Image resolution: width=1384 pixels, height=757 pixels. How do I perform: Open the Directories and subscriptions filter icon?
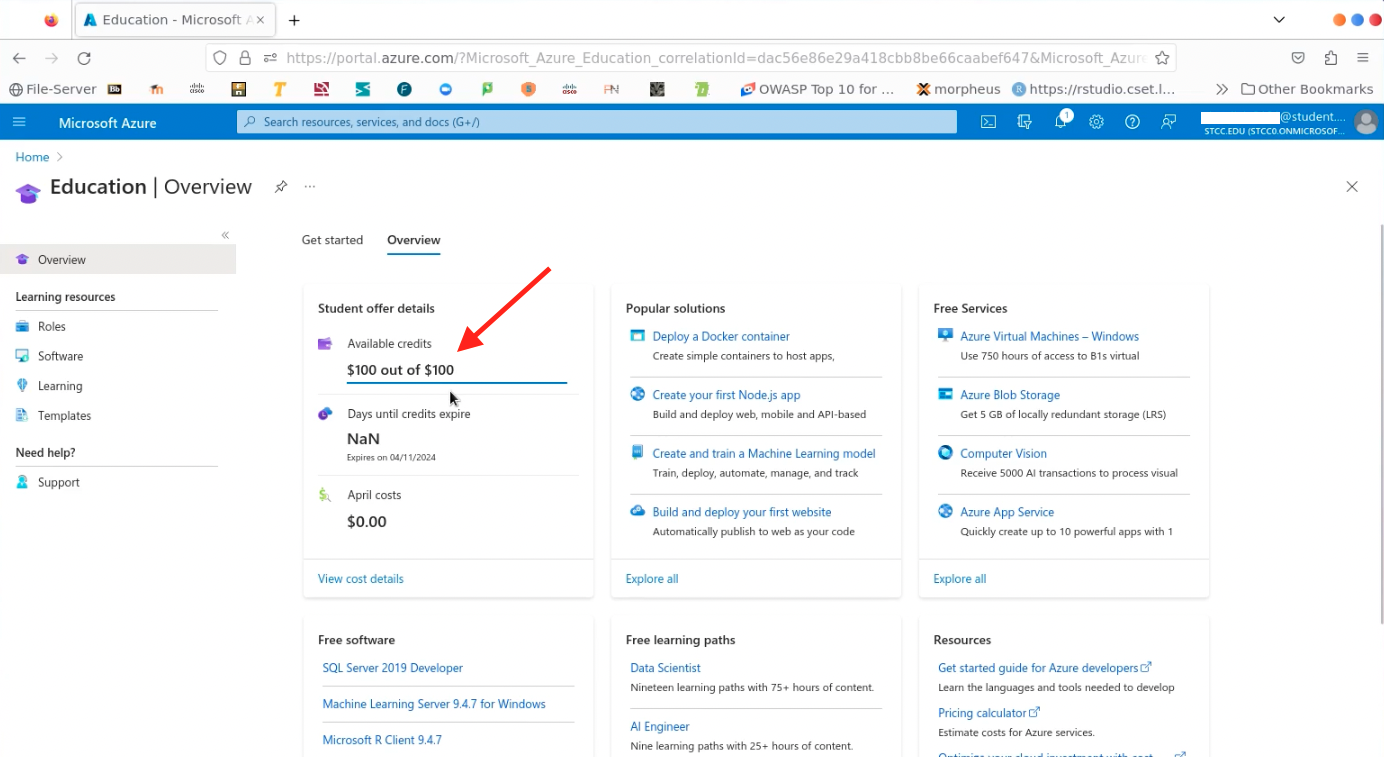1024,122
